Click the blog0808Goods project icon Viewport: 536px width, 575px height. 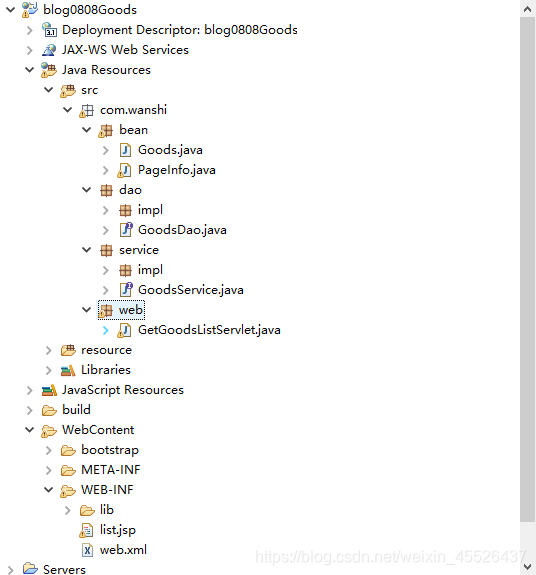[x=30, y=10]
